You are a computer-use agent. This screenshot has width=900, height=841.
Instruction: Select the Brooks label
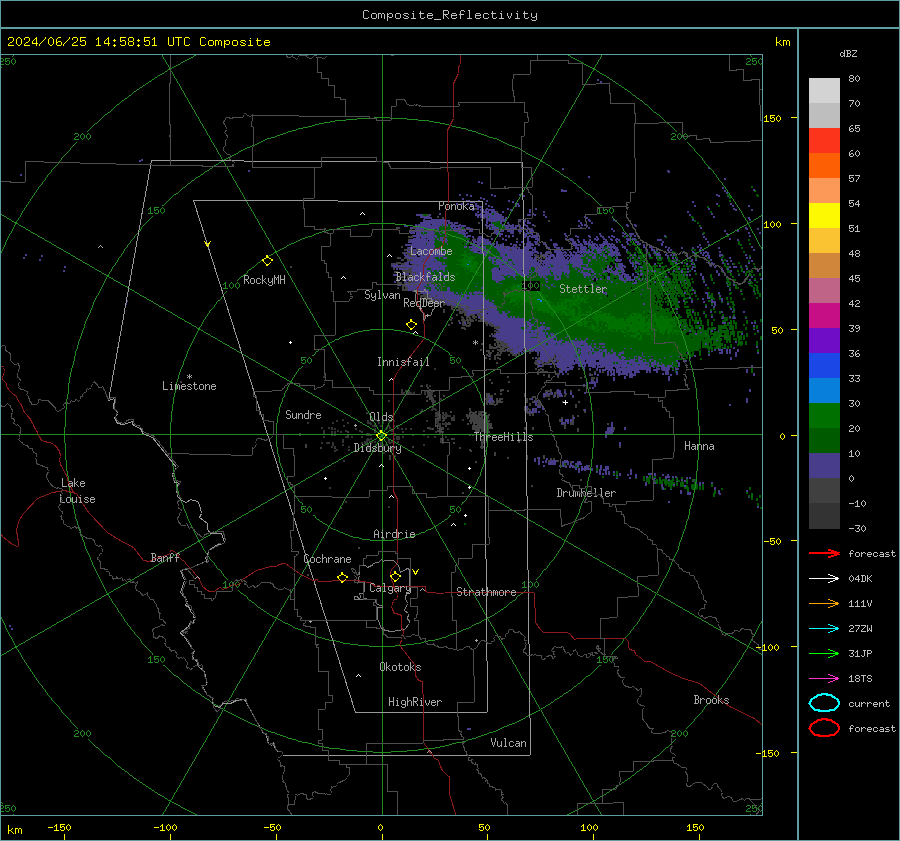(x=711, y=700)
